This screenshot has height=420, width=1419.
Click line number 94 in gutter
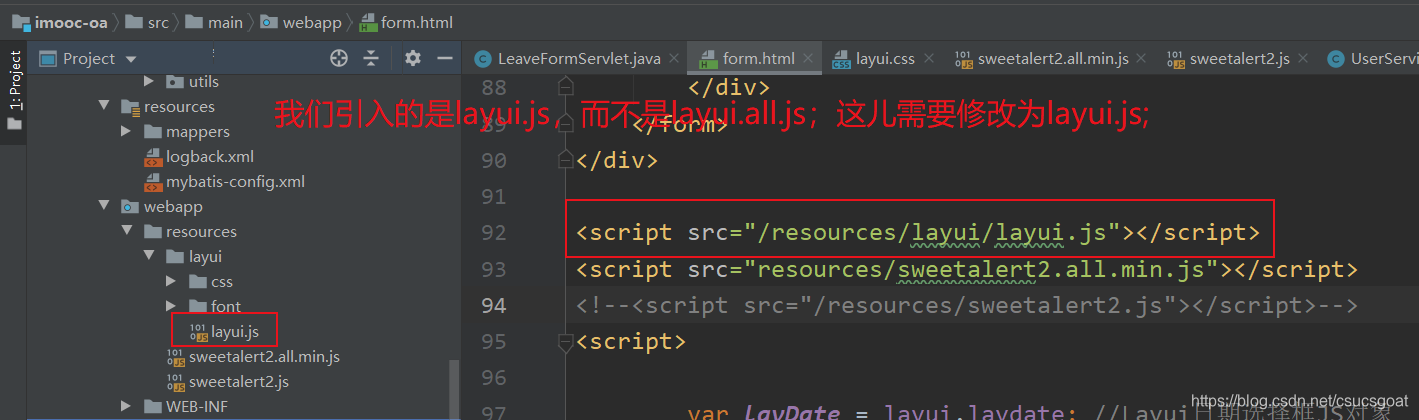click(x=494, y=306)
